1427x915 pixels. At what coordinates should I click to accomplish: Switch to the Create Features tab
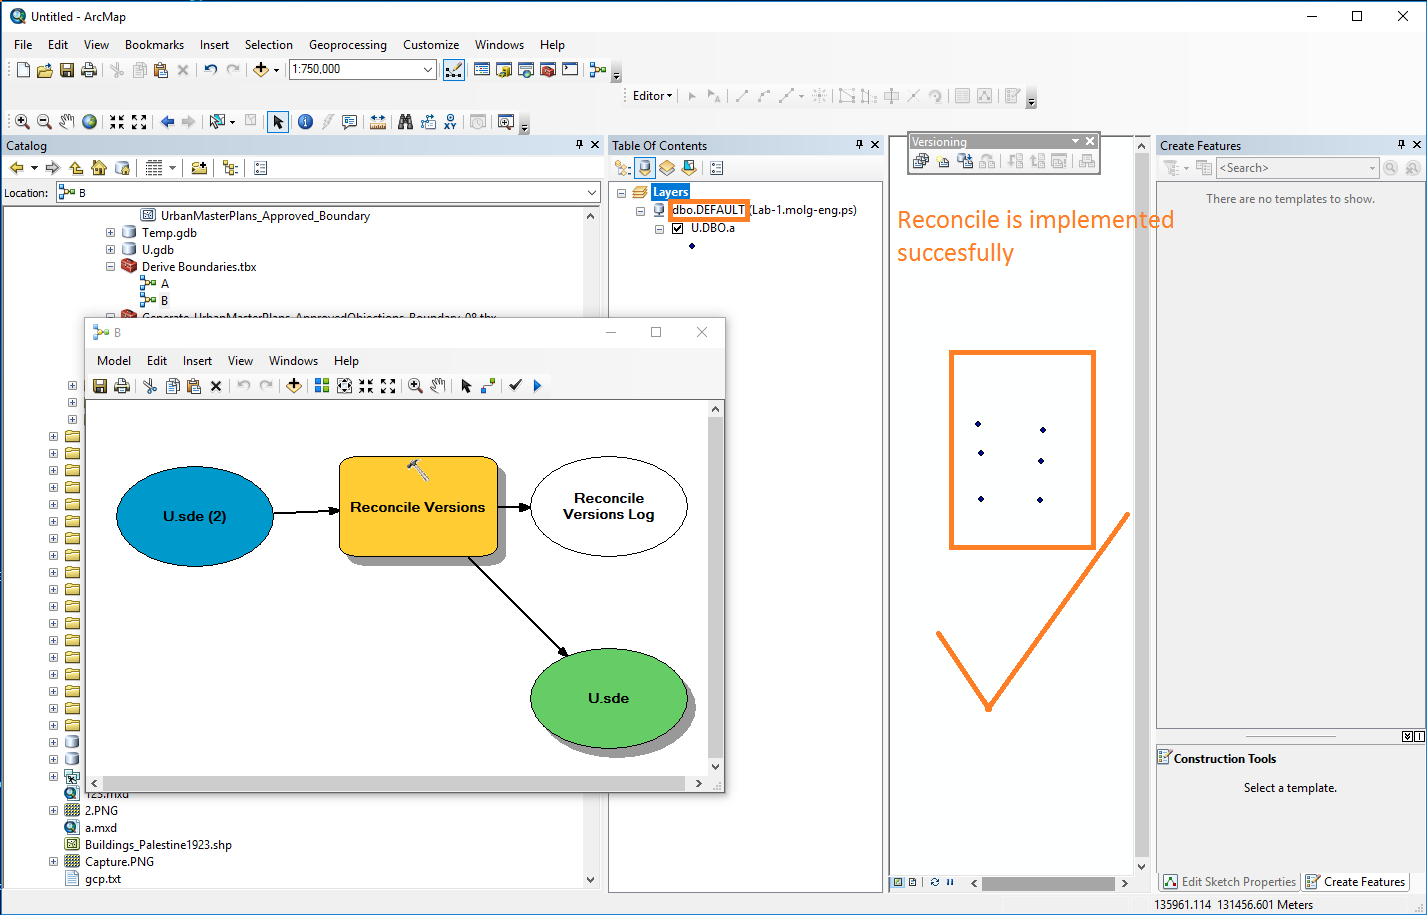tap(1356, 882)
